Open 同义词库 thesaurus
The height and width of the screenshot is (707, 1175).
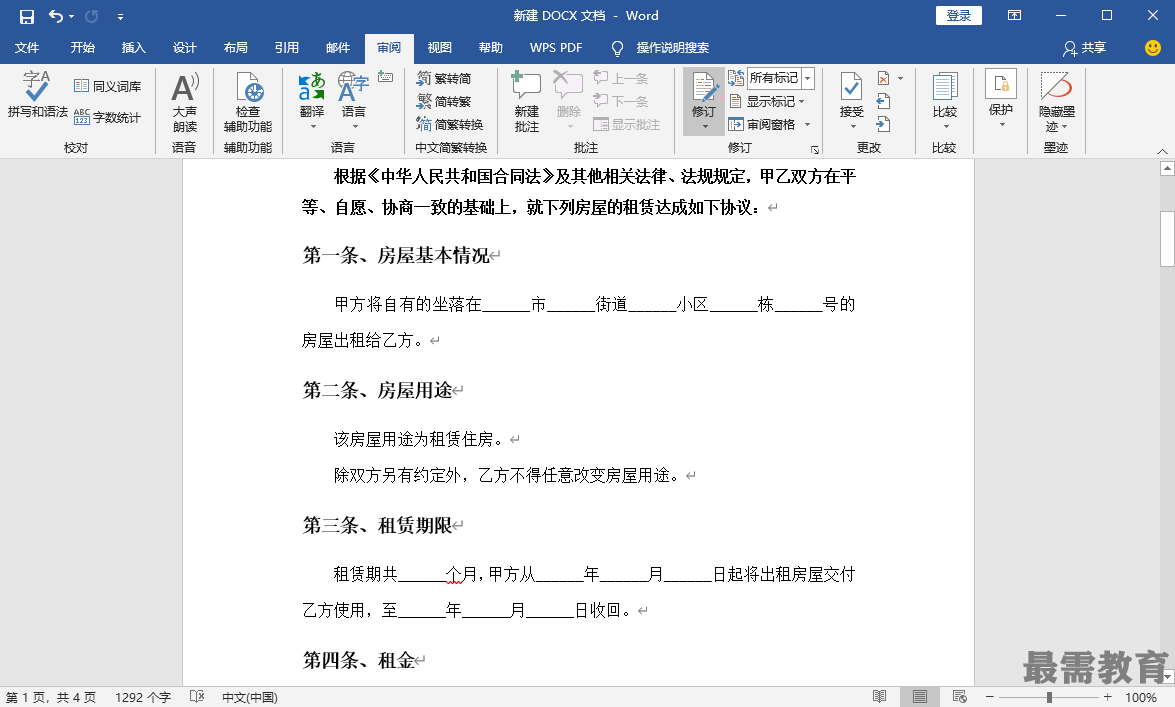[x=107, y=86]
